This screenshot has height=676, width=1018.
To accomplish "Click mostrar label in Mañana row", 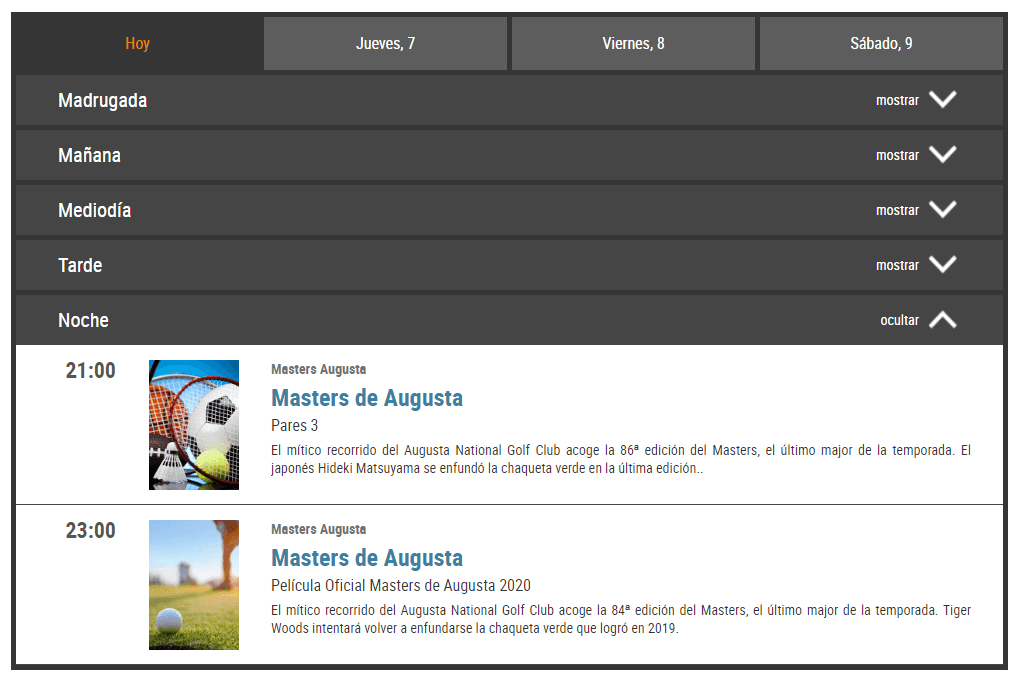I will point(897,156).
